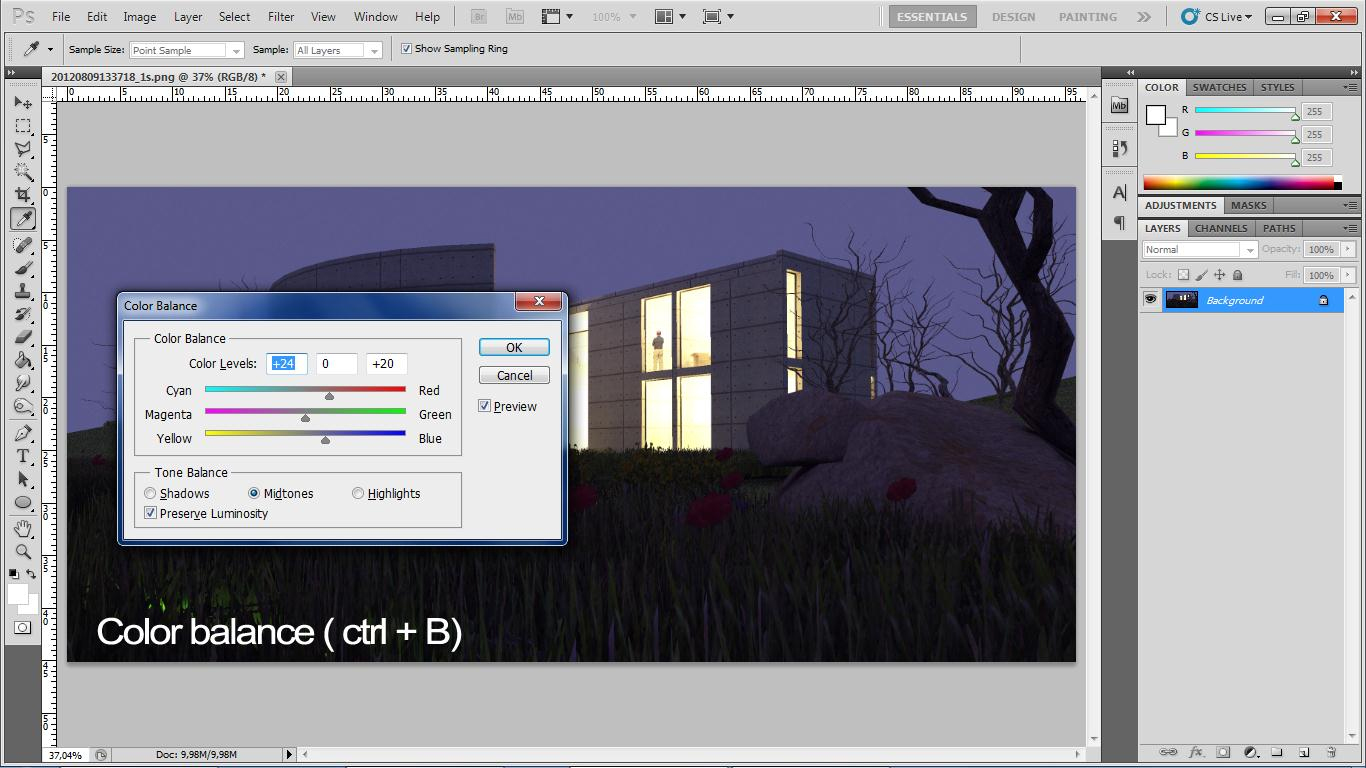Delete layer with trash icon
Screen dimensions: 1366x768
point(1331,752)
